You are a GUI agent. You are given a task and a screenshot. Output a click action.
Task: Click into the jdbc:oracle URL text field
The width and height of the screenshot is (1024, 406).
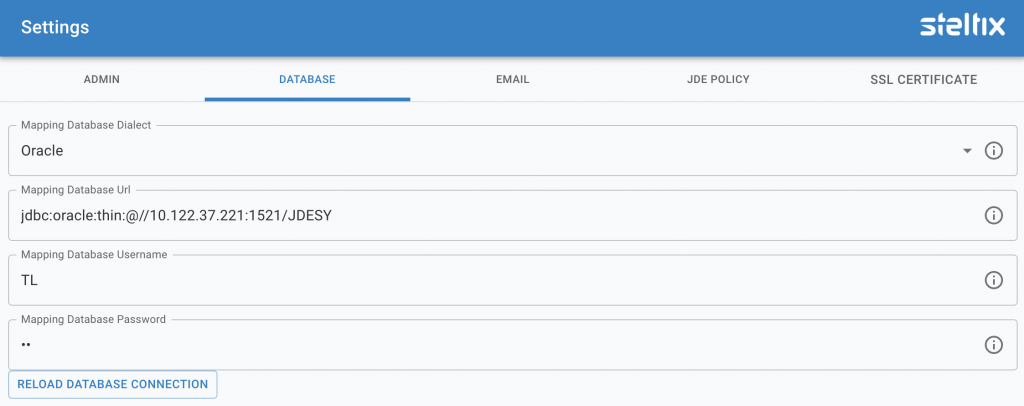click(x=480, y=215)
